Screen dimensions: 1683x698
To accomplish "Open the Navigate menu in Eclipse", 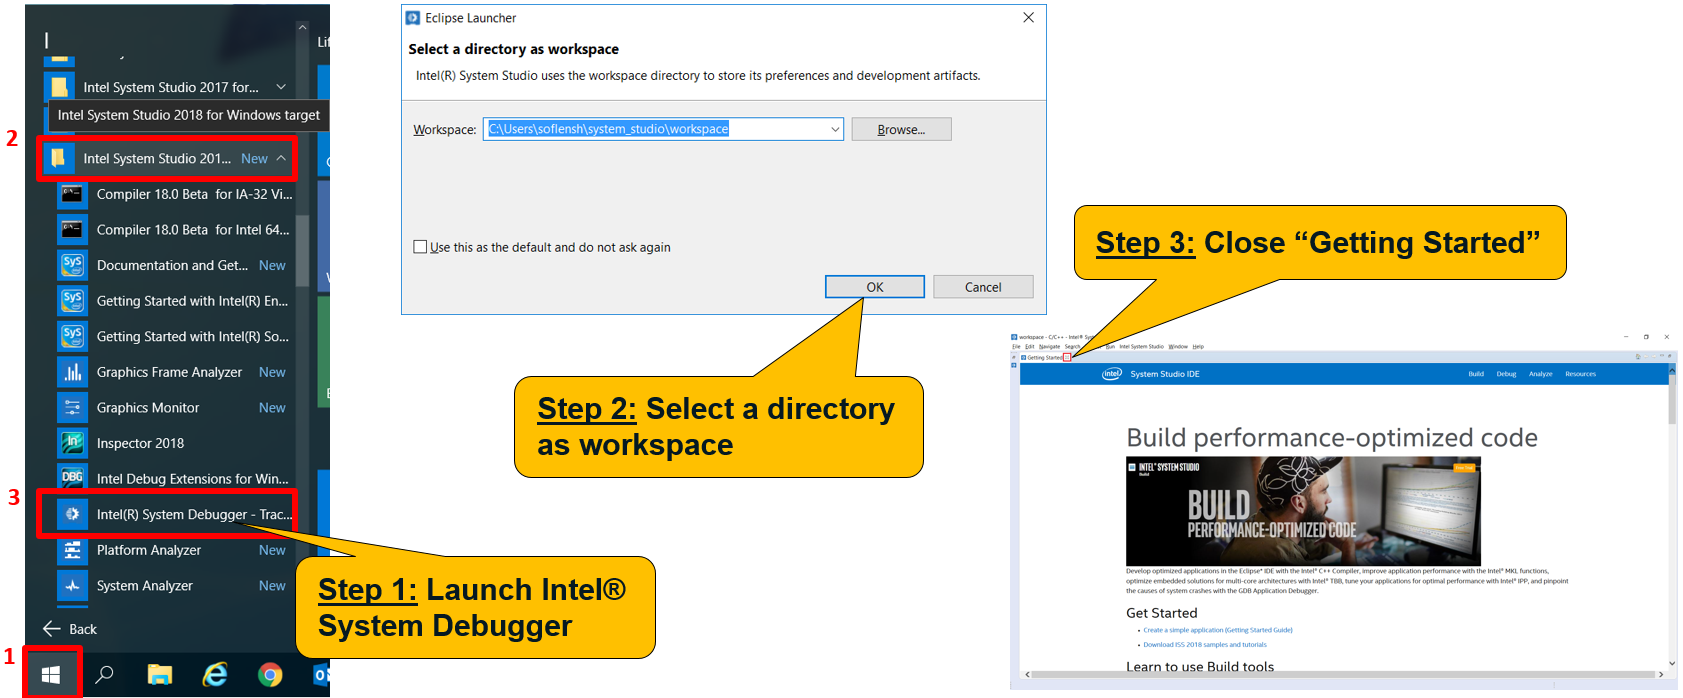I will (x=1049, y=347).
